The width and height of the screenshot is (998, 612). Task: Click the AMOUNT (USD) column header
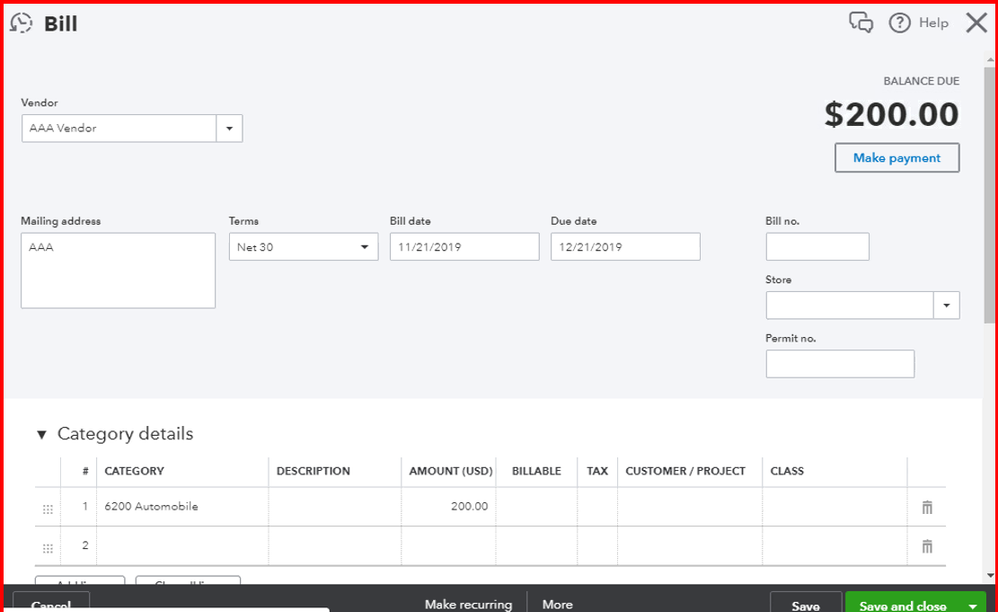pos(451,471)
